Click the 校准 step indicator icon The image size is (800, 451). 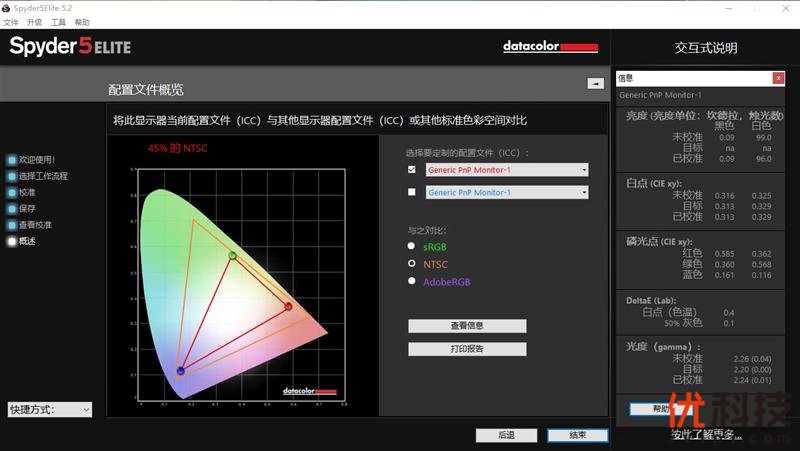12,192
